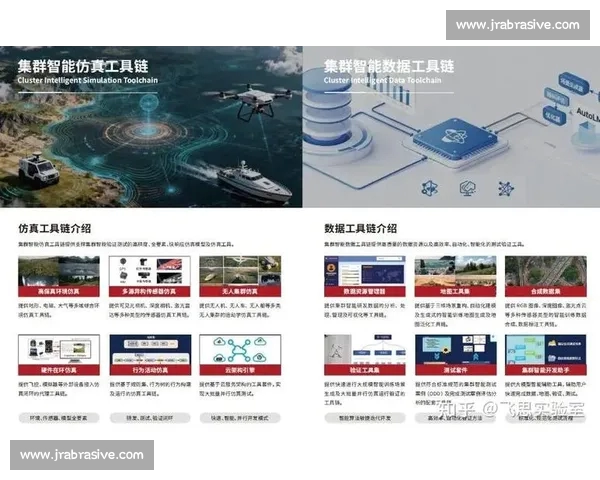Image resolution: width=600 pixels, height=480 pixels.
Task: Click the 'Cluster Intelligent Data Toolchain' subtitle
Action: pos(383,80)
